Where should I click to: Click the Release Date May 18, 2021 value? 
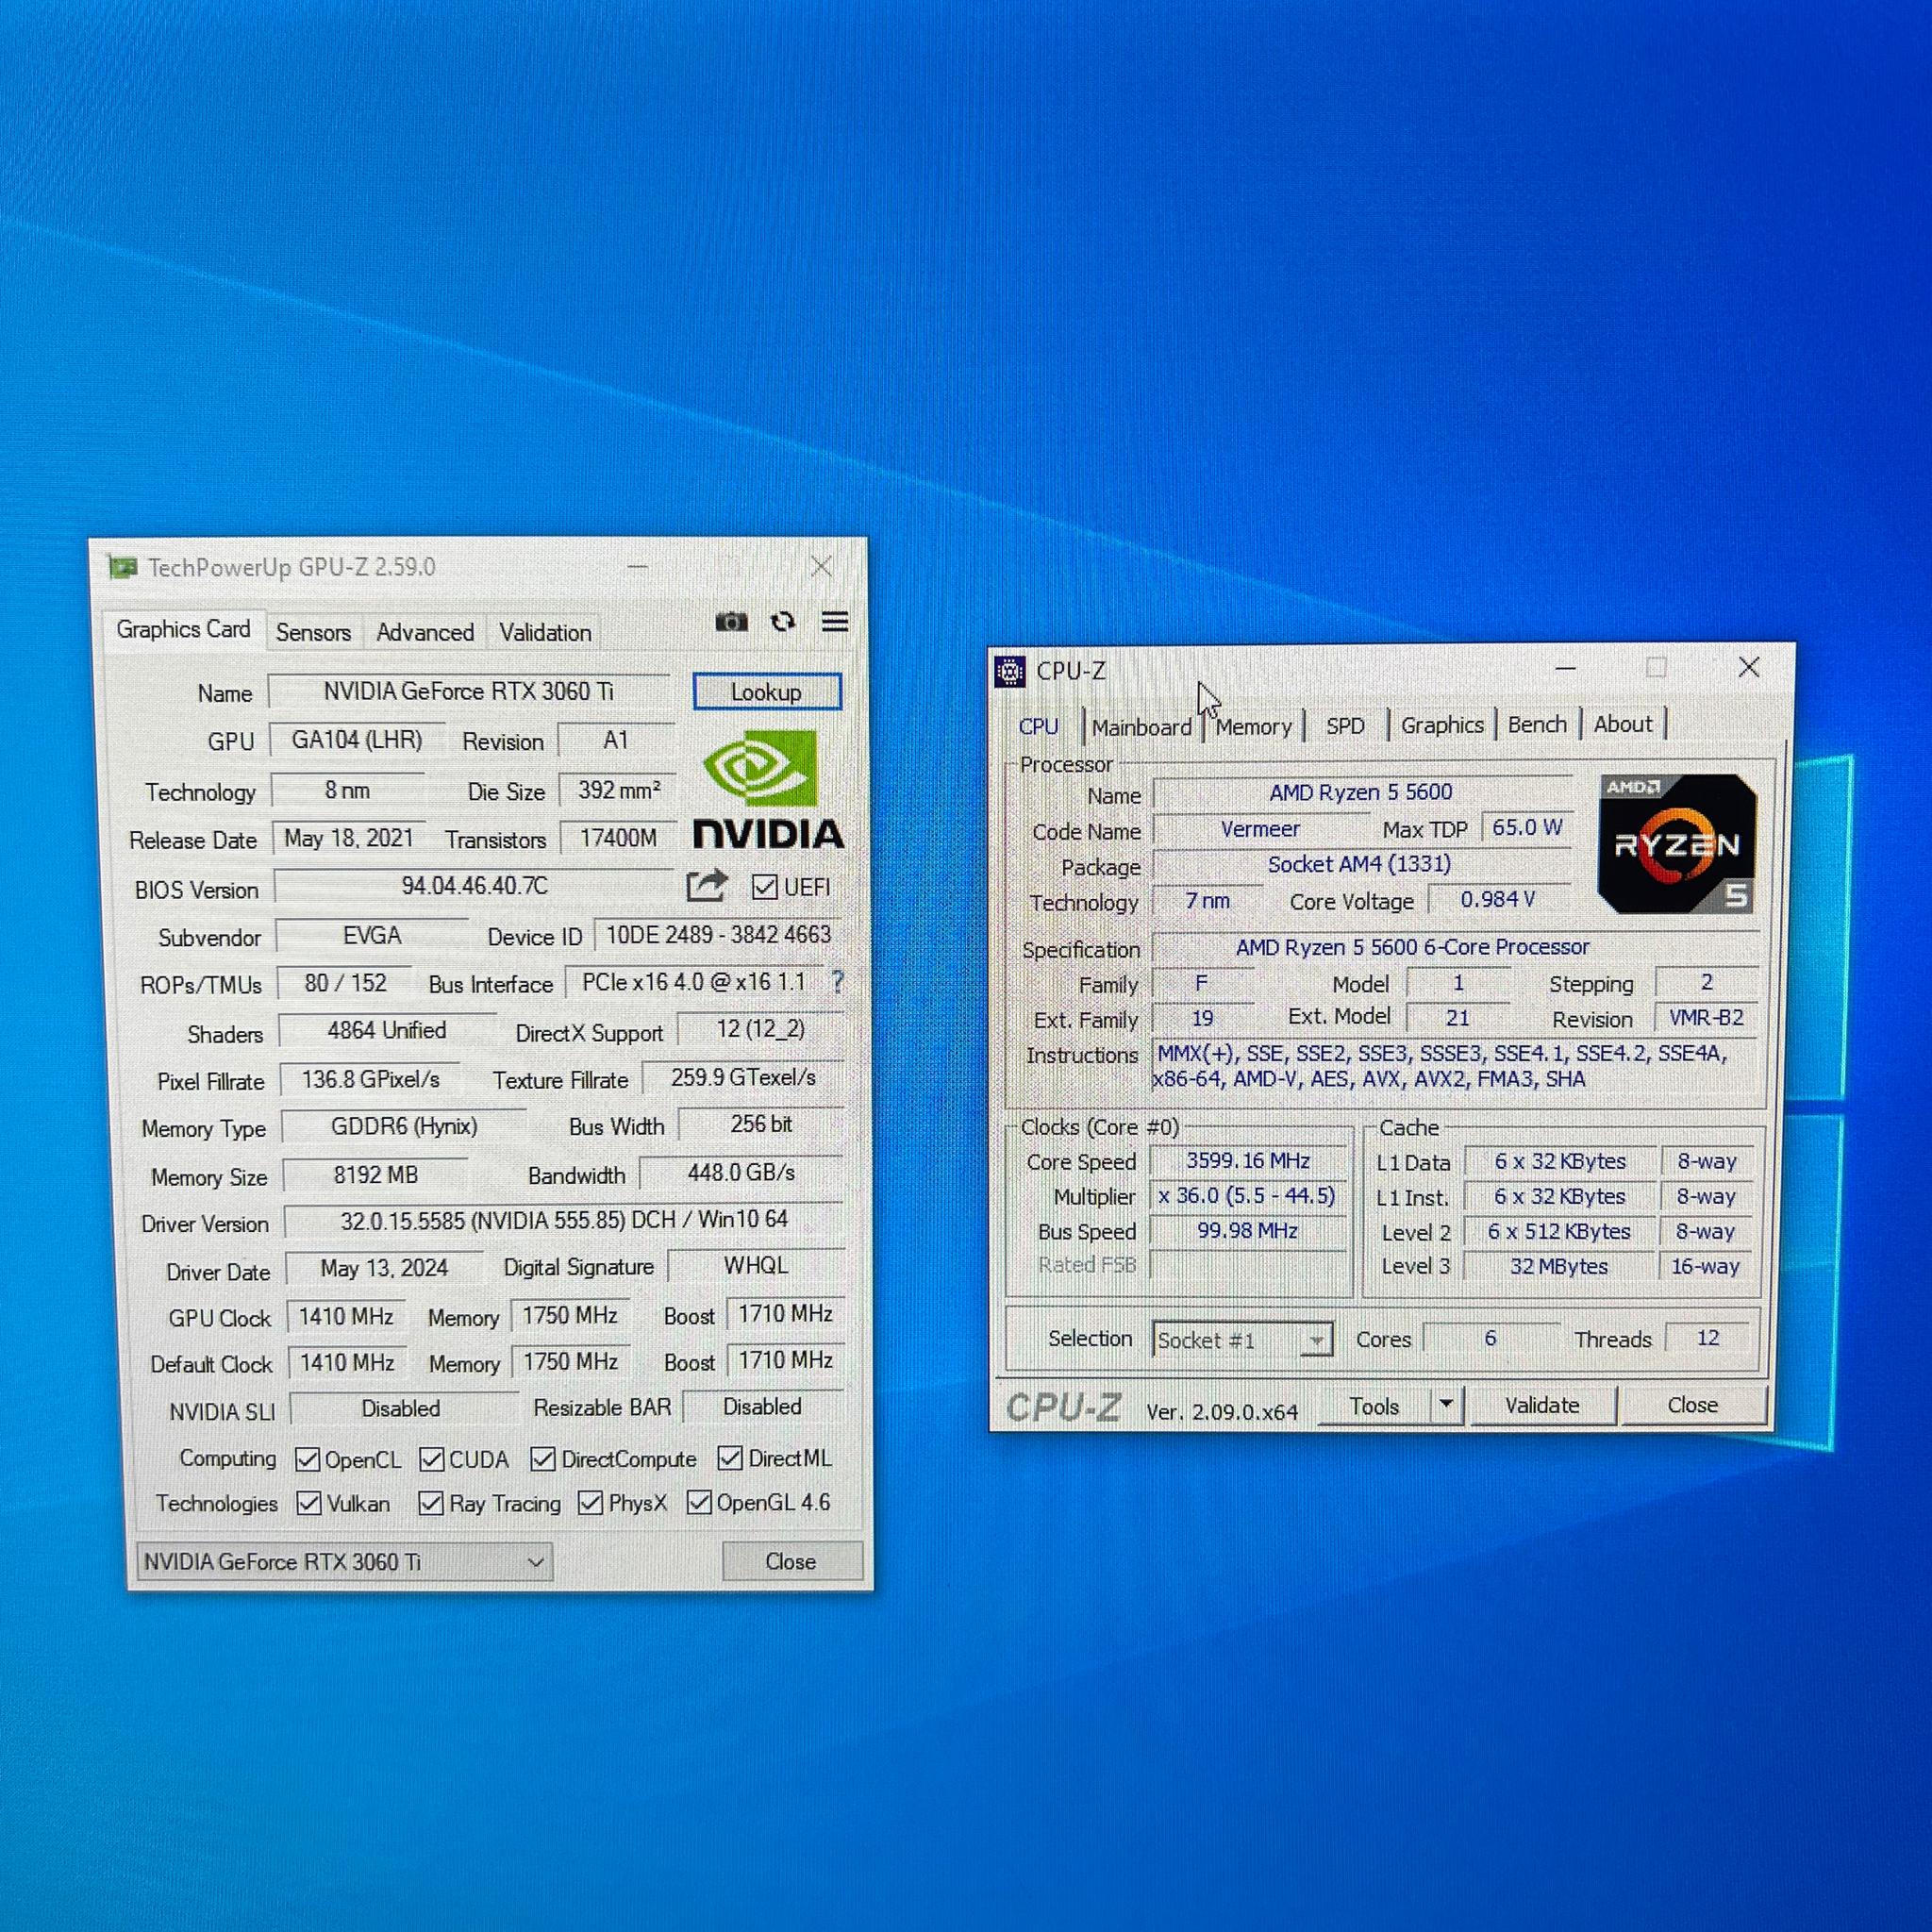[x=349, y=838]
